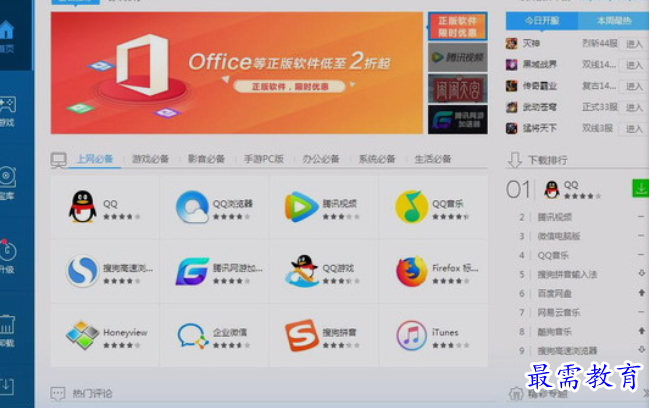Screen dimensions: 649x408
Task: Click the Honeyview app name text
Action: click(125, 332)
